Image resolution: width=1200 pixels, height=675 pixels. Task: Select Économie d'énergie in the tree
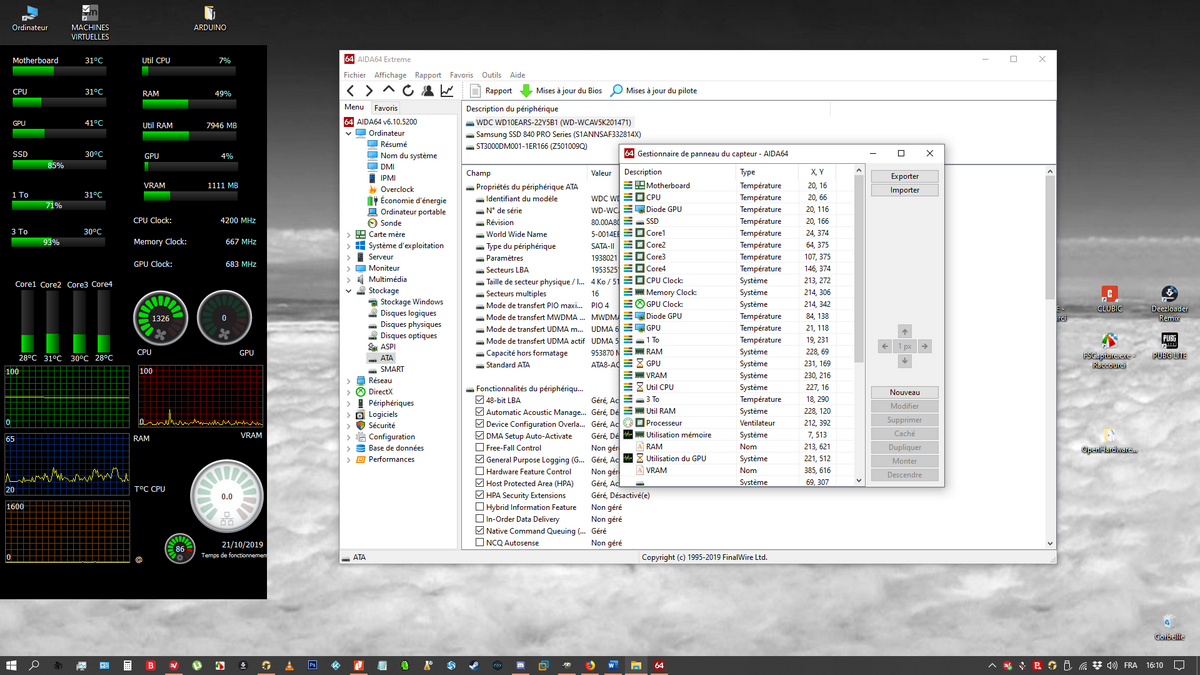click(413, 200)
